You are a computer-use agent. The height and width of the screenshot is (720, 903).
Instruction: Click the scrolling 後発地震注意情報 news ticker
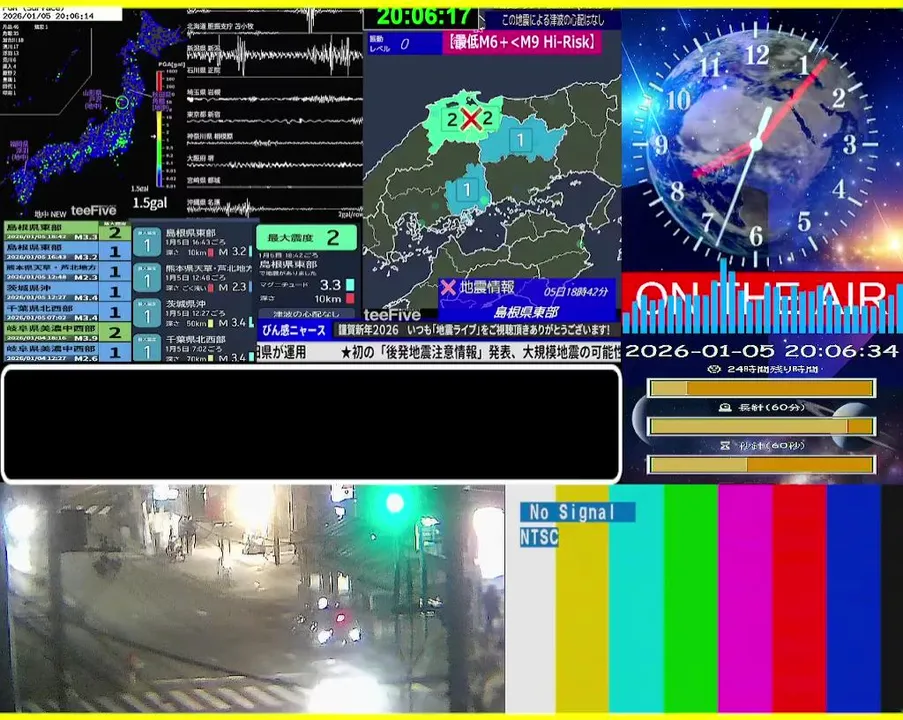click(x=439, y=352)
